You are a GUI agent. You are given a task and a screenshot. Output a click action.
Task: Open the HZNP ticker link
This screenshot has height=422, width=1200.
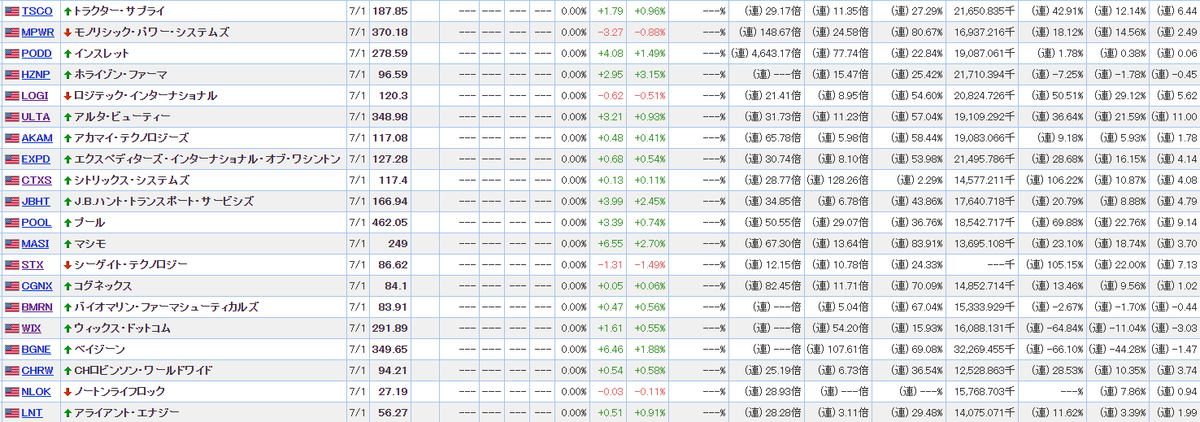(37, 74)
